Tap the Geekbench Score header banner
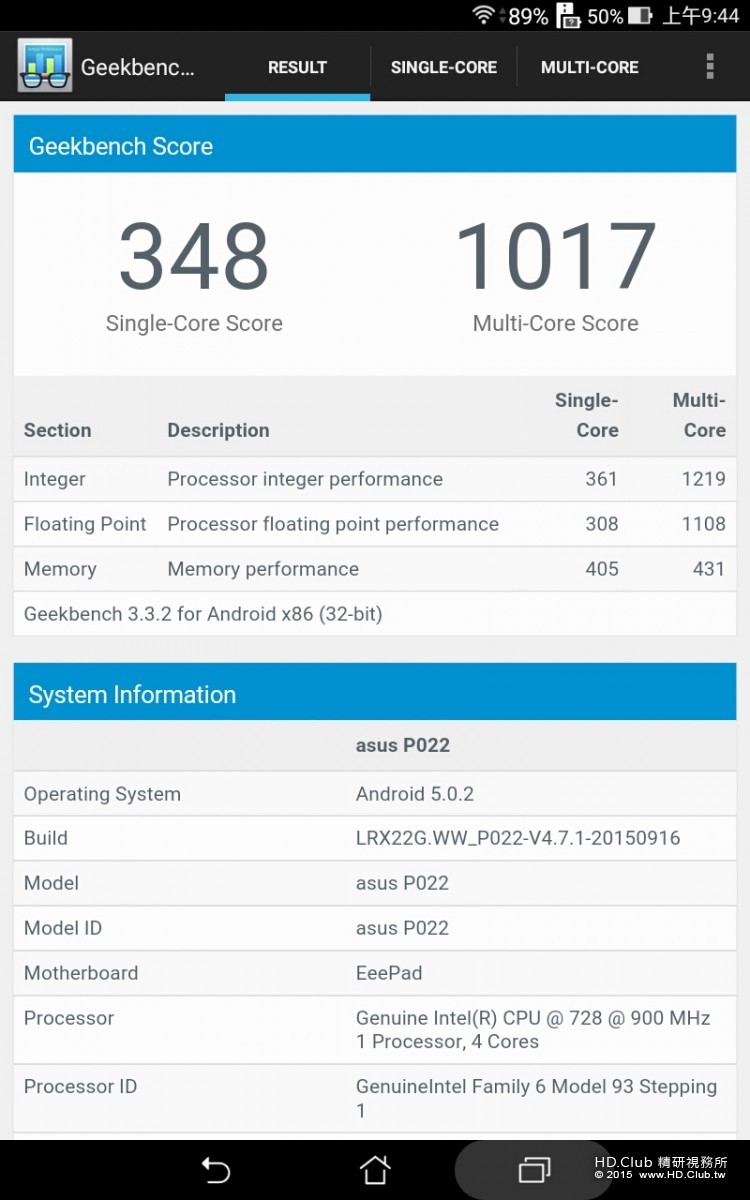 pos(375,143)
